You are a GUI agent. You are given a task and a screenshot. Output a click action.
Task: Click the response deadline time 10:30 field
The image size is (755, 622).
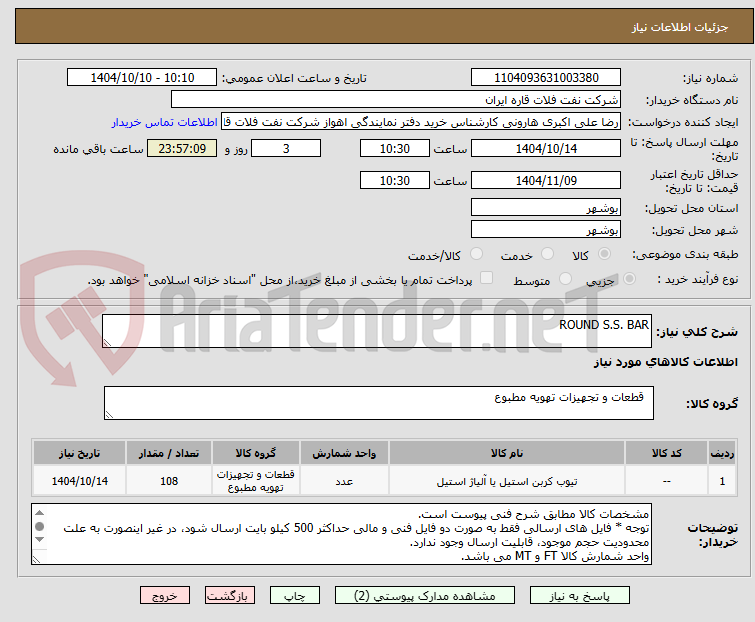coord(394,148)
